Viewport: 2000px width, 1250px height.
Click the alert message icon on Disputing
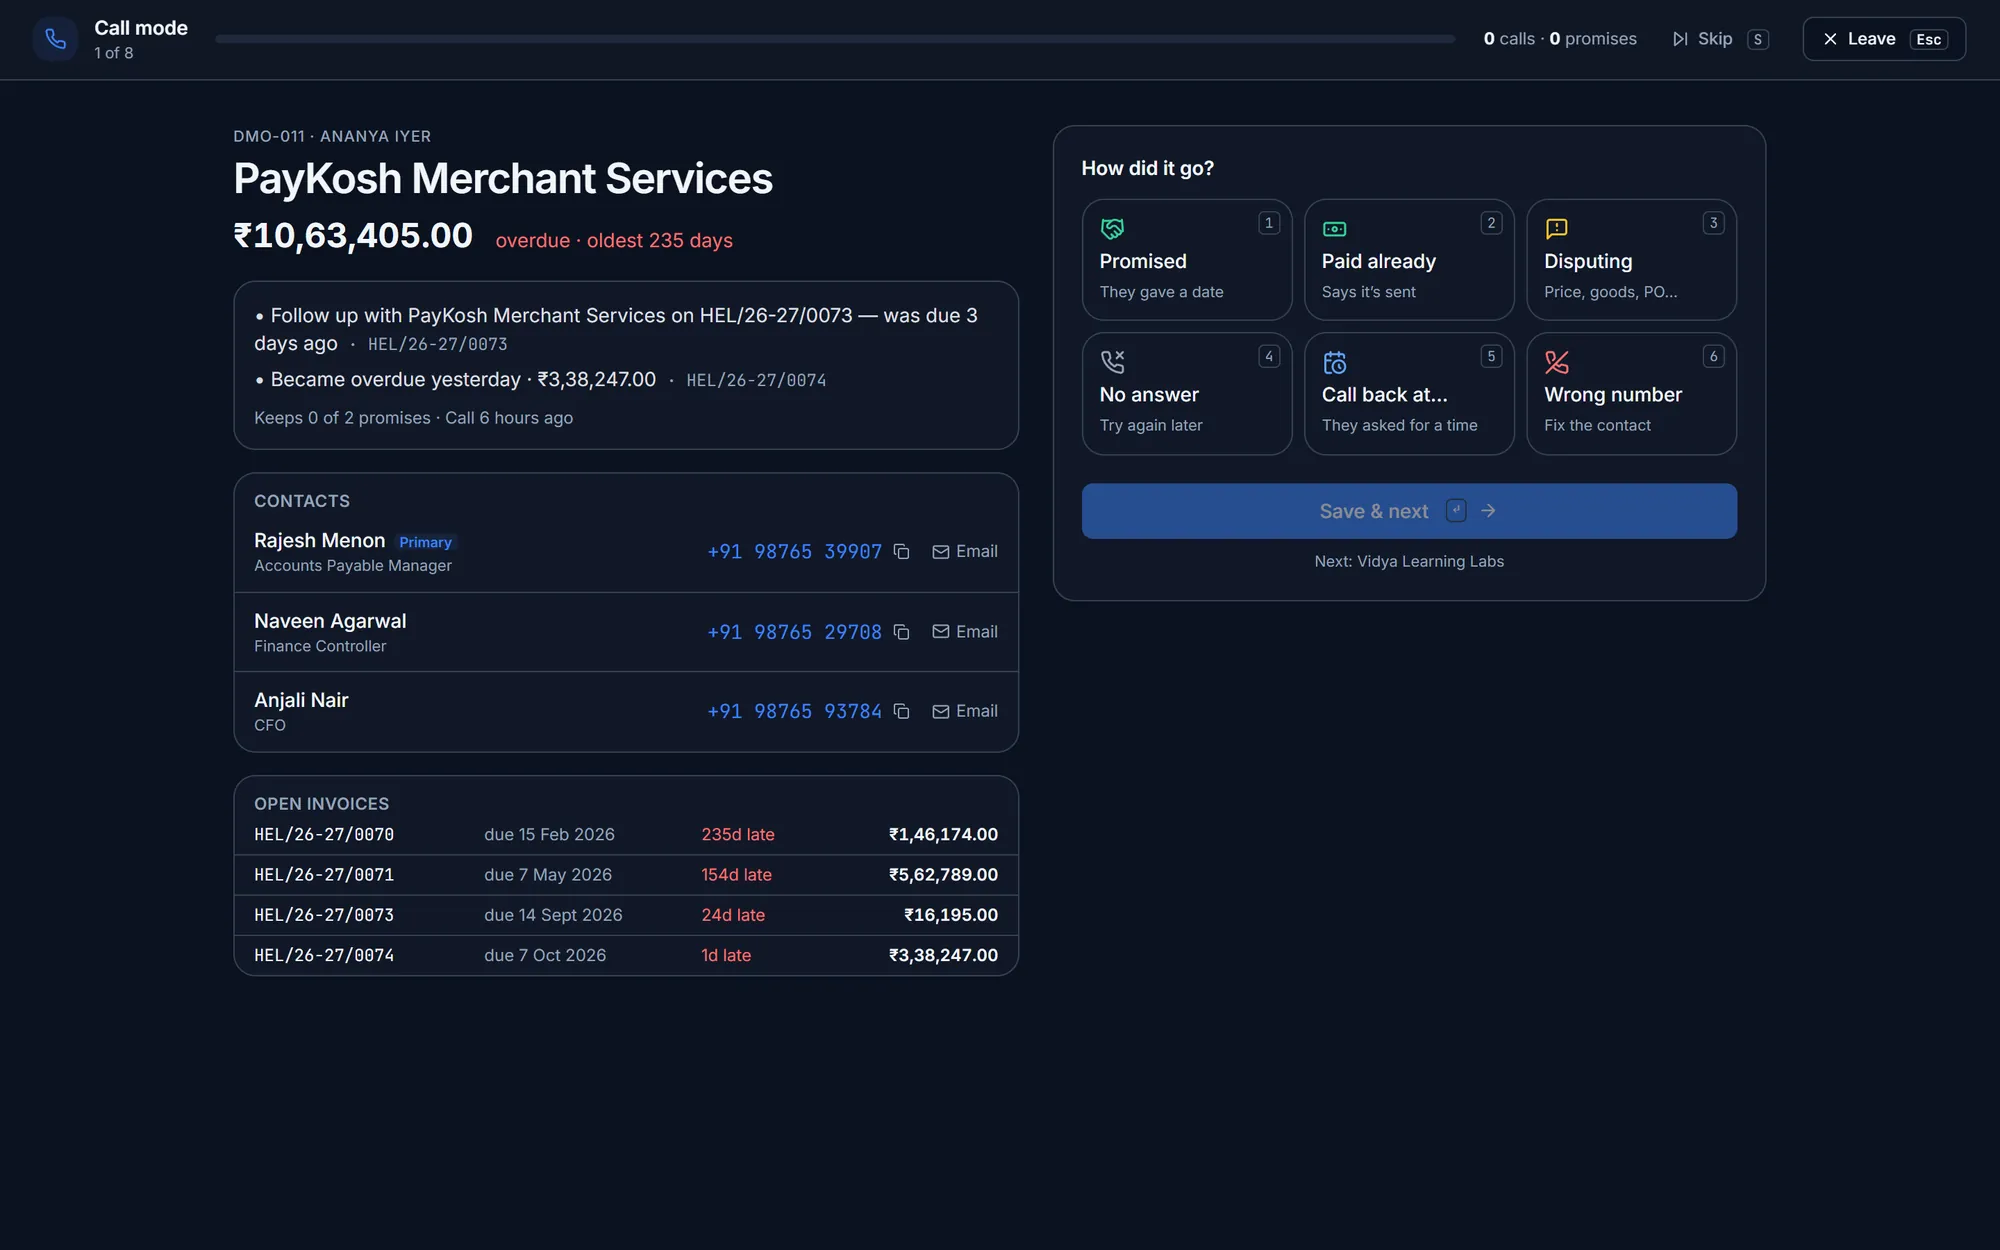(x=1556, y=229)
